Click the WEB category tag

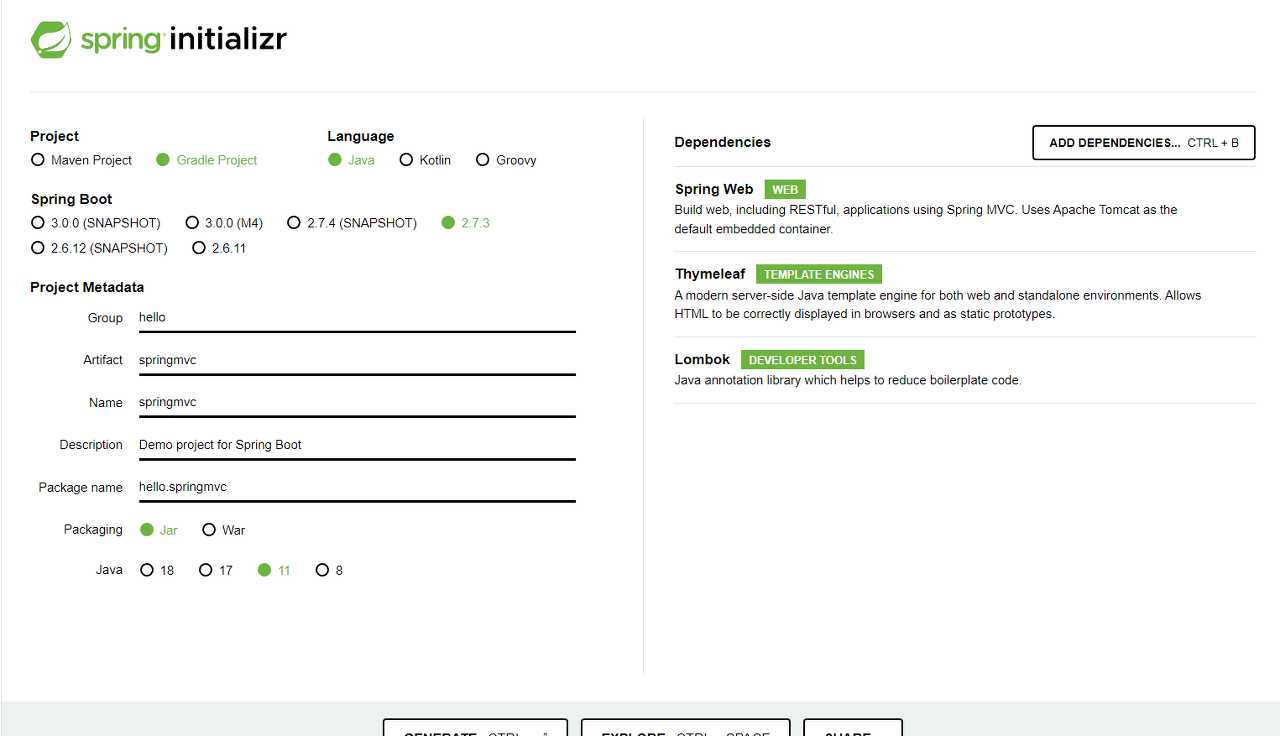(x=785, y=190)
